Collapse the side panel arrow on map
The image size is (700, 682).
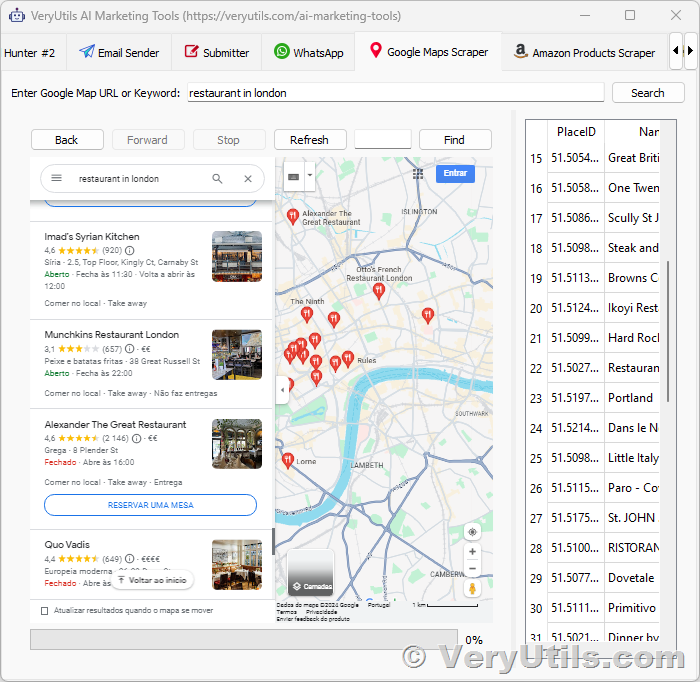(282, 390)
